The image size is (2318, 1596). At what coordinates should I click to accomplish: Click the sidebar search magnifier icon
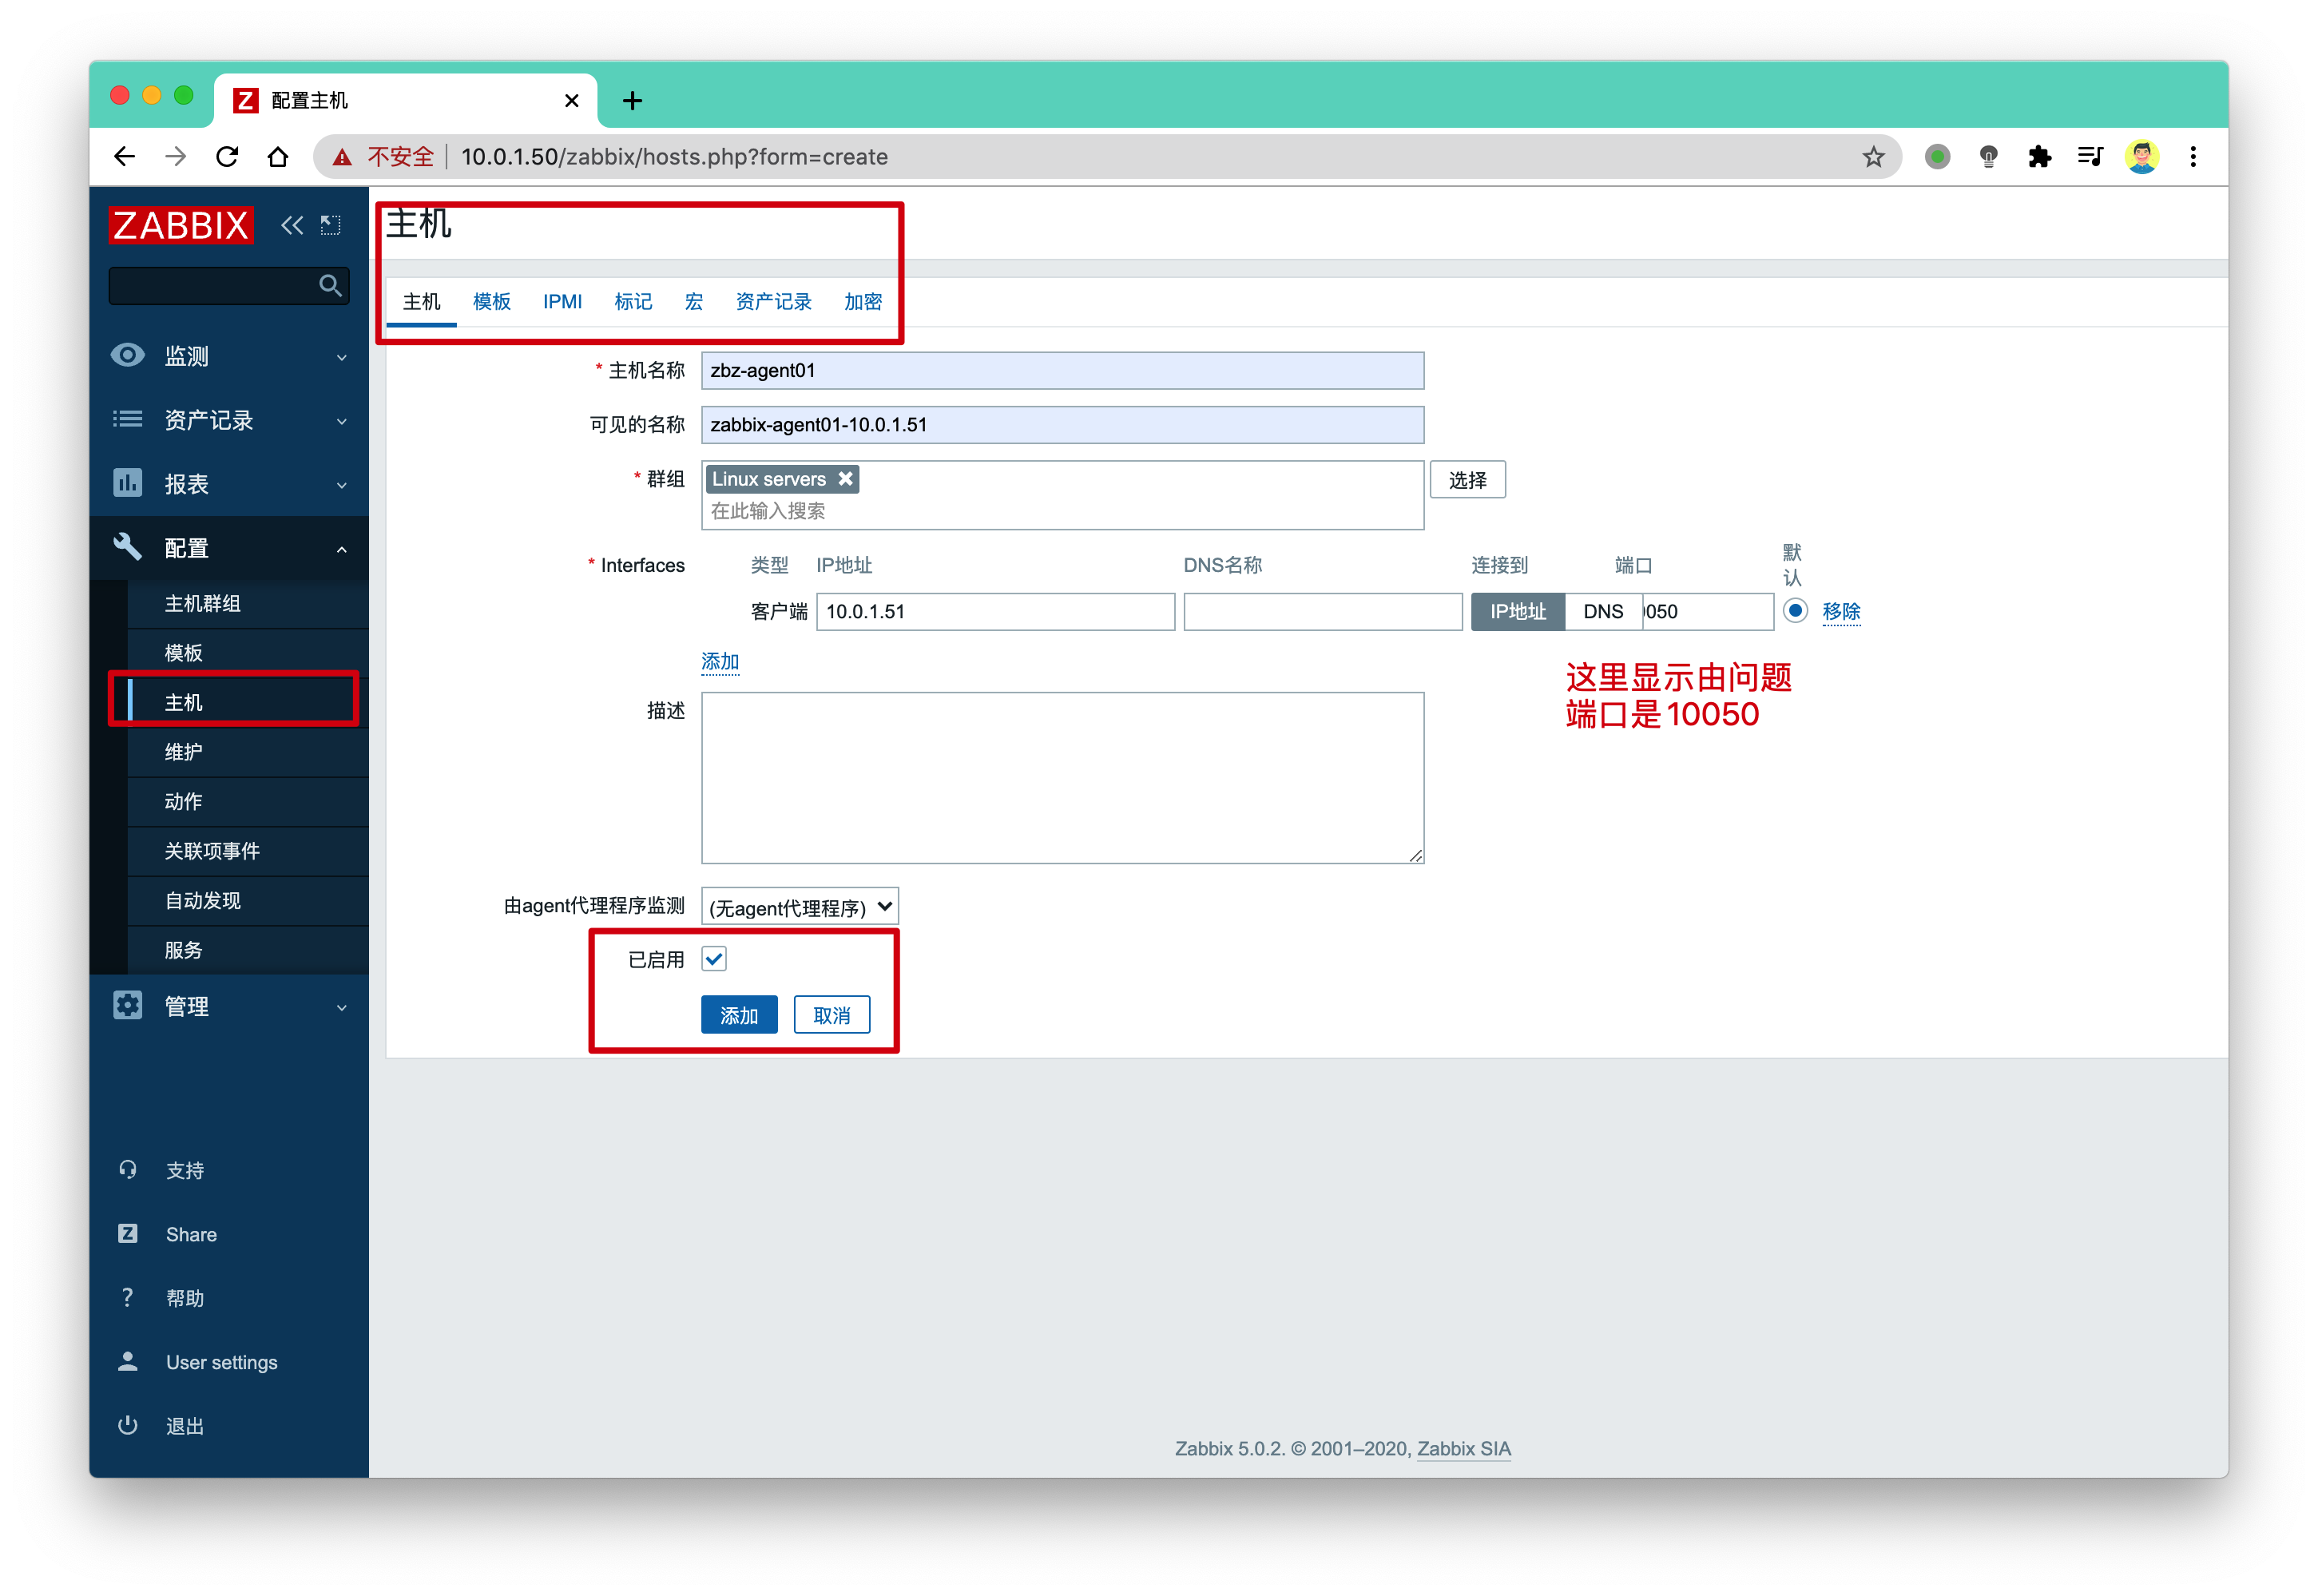coord(330,286)
